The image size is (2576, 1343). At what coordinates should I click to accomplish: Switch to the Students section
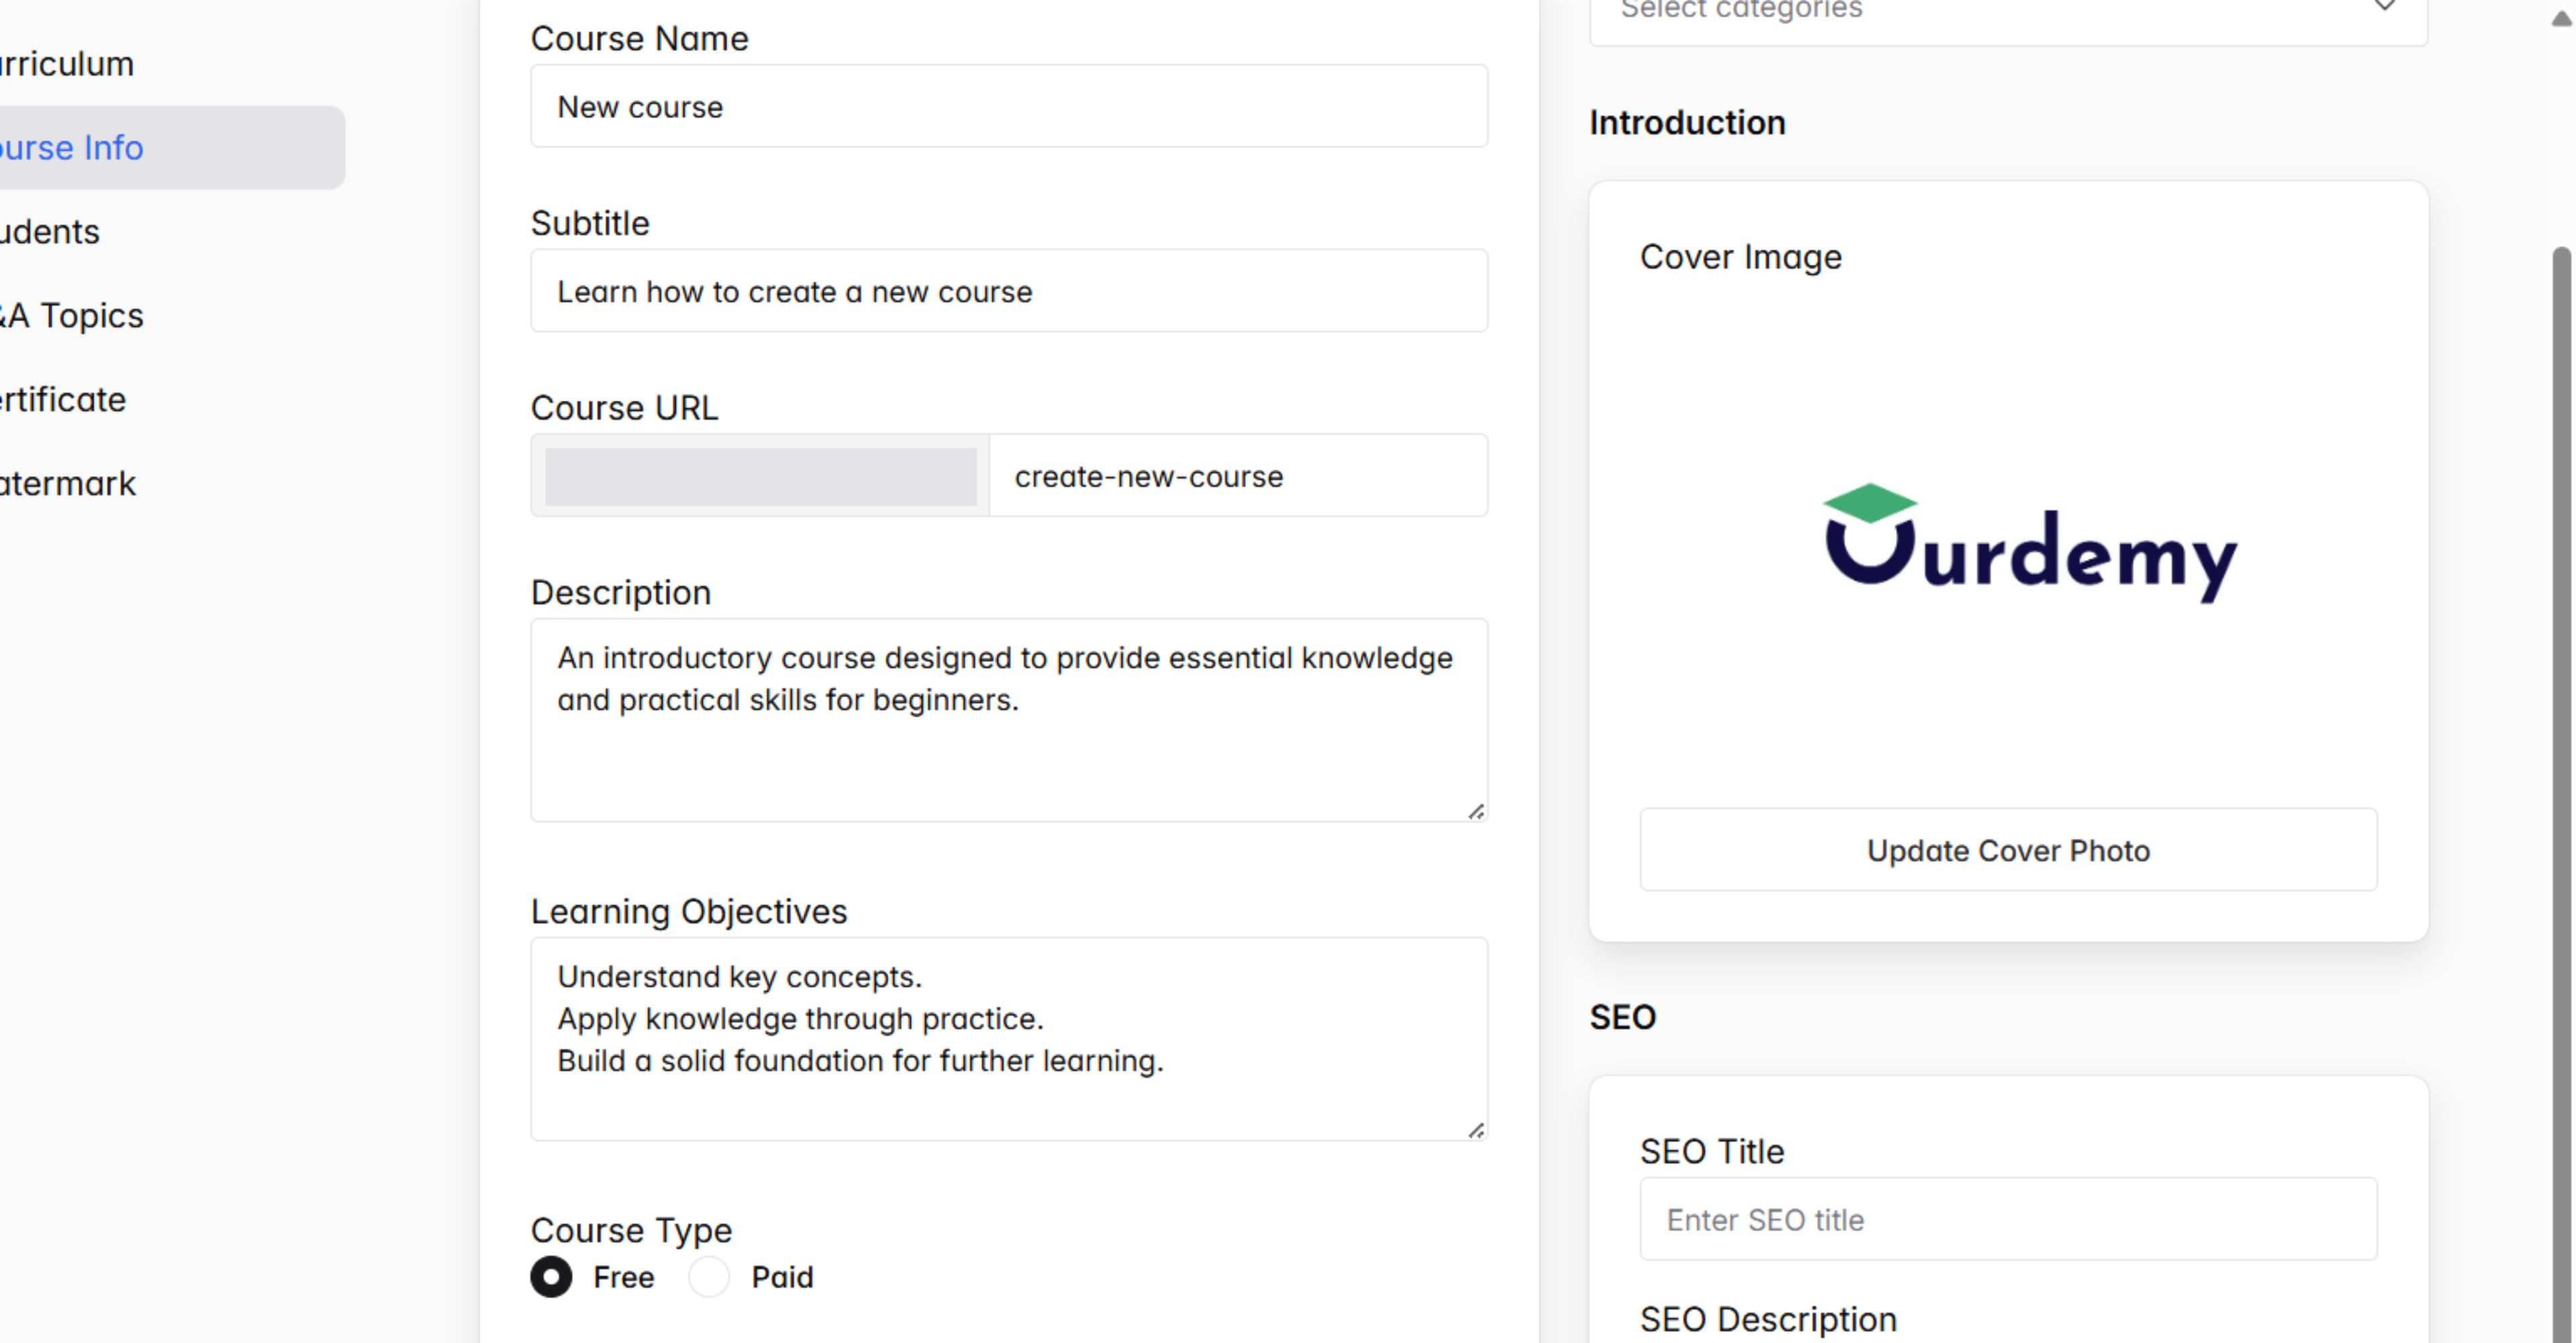(x=50, y=231)
